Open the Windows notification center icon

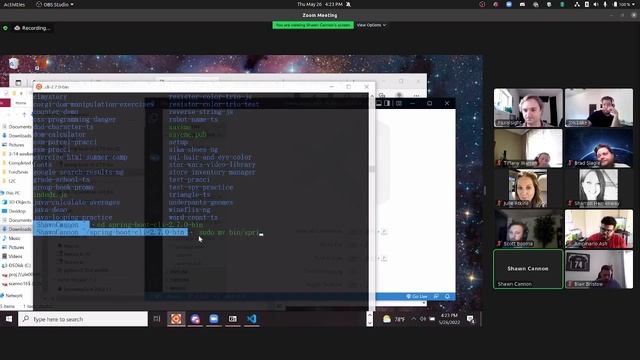click(471, 319)
